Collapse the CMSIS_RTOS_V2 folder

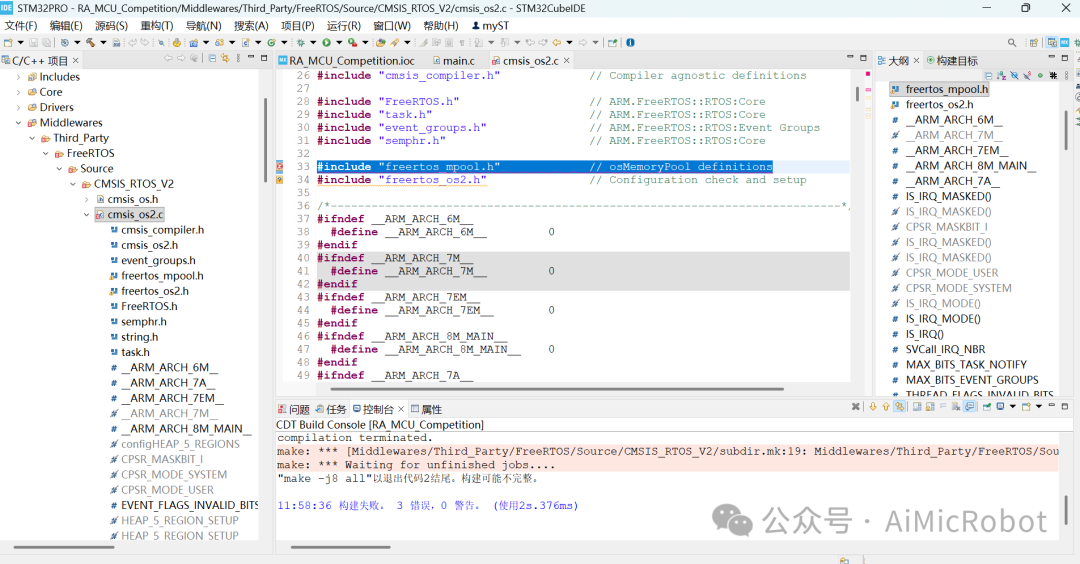click(x=73, y=184)
